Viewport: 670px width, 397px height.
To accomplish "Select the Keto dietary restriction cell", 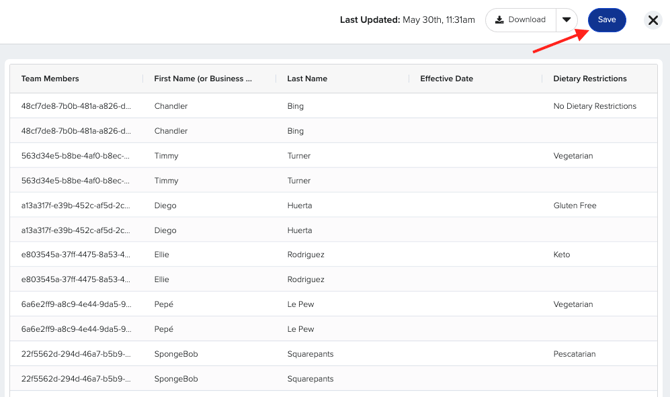I will [561, 255].
